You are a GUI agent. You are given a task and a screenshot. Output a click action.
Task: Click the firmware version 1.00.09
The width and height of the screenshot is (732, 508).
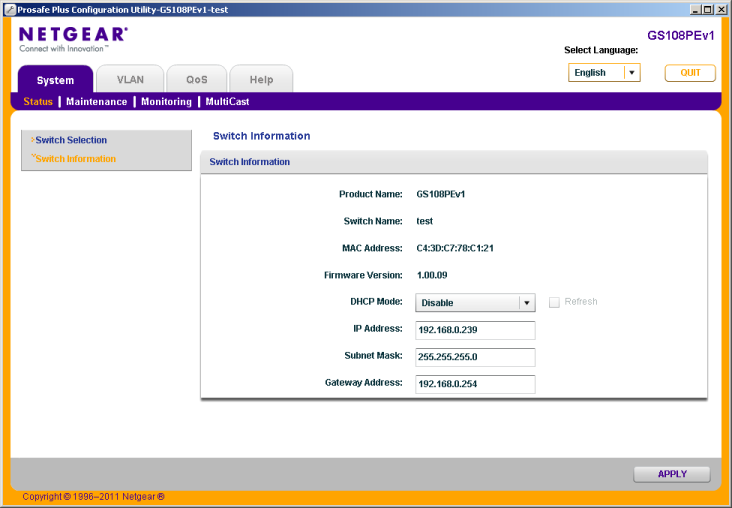(432, 275)
